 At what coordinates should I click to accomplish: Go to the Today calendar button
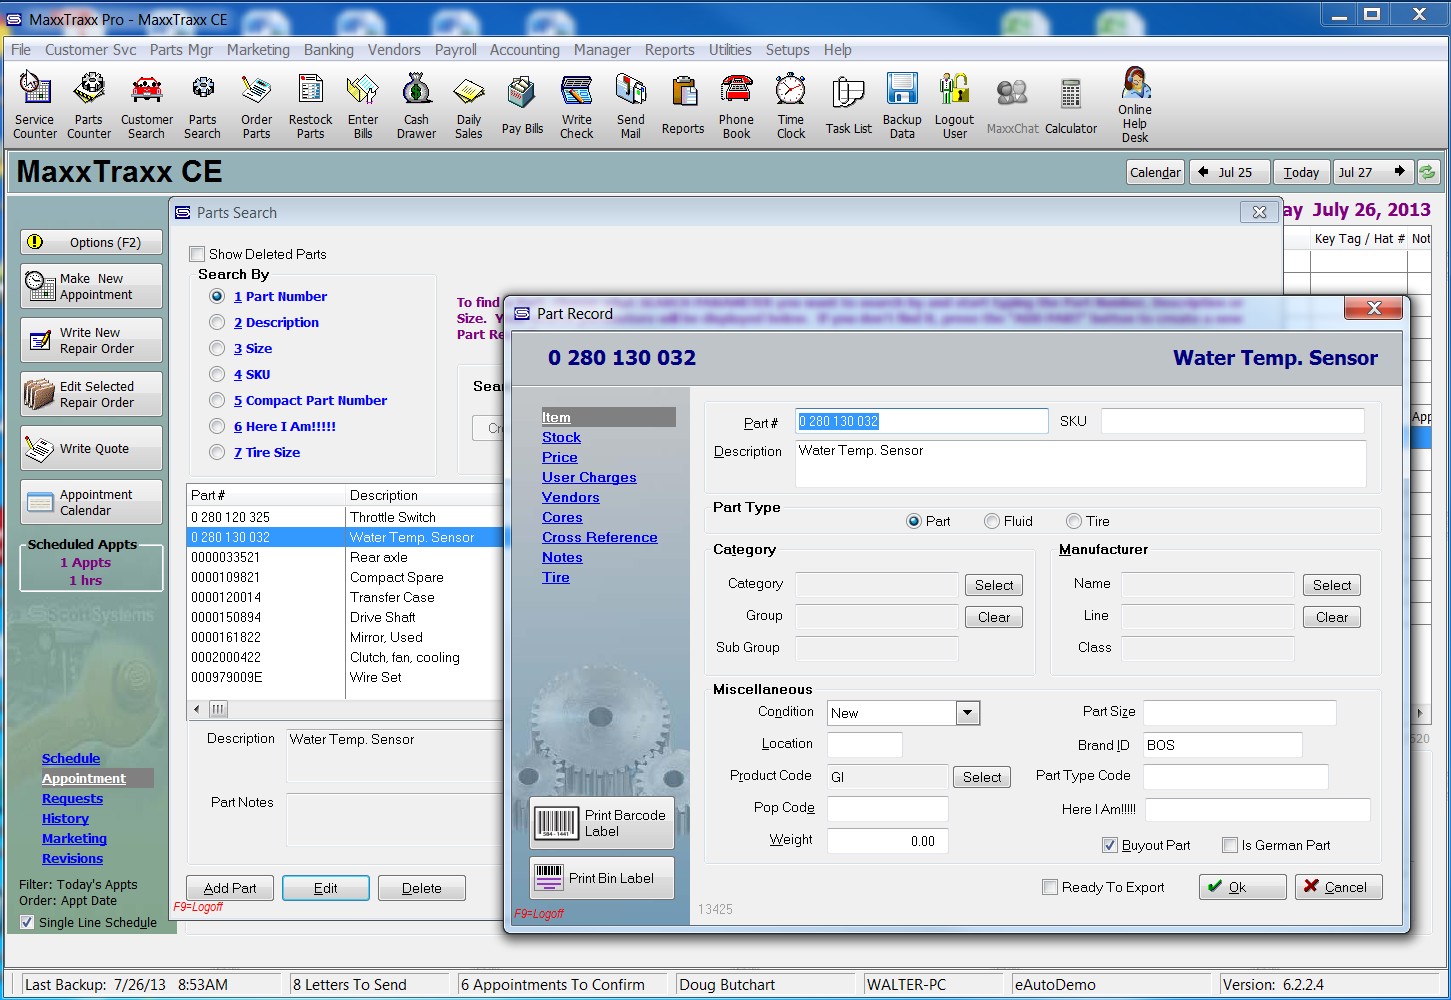1301,172
